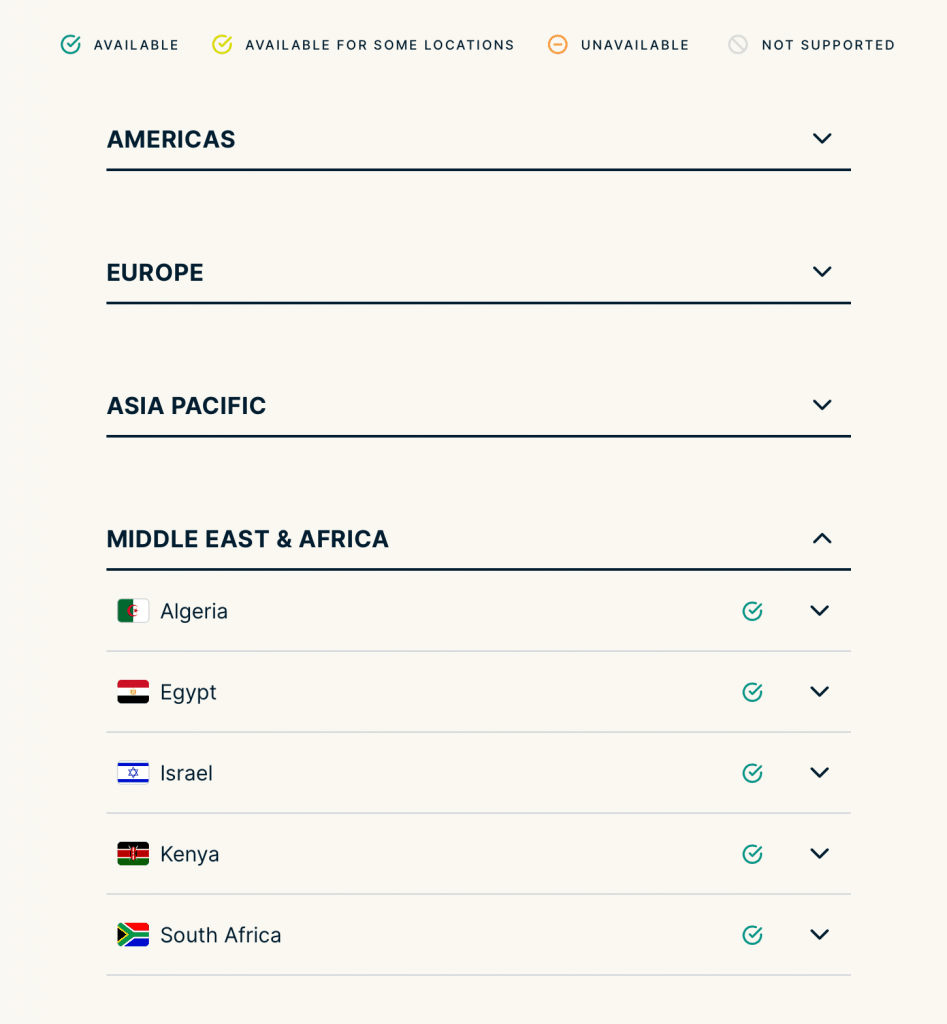Click the Algeria flag icon
947x1024 pixels.
pyautogui.click(x=132, y=610)
